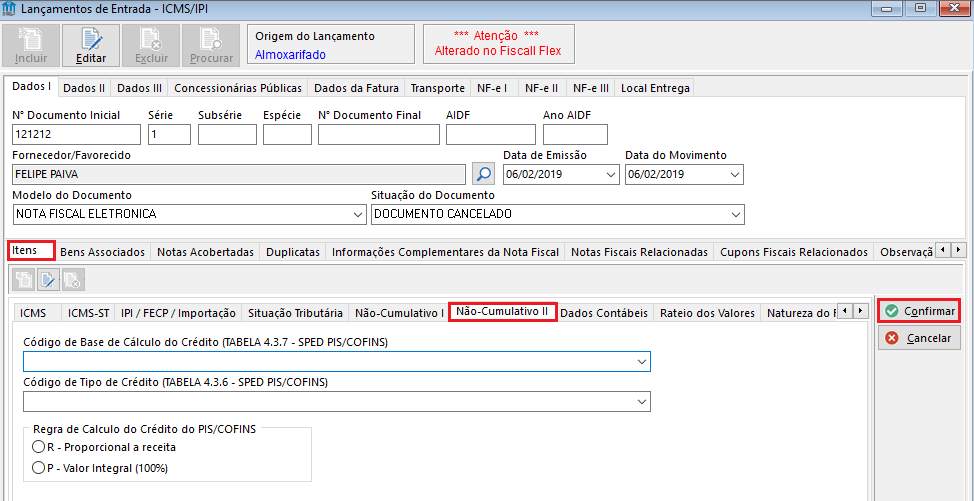
Task: Open the NF-e I tab
Action: click(x=493, y=88)
